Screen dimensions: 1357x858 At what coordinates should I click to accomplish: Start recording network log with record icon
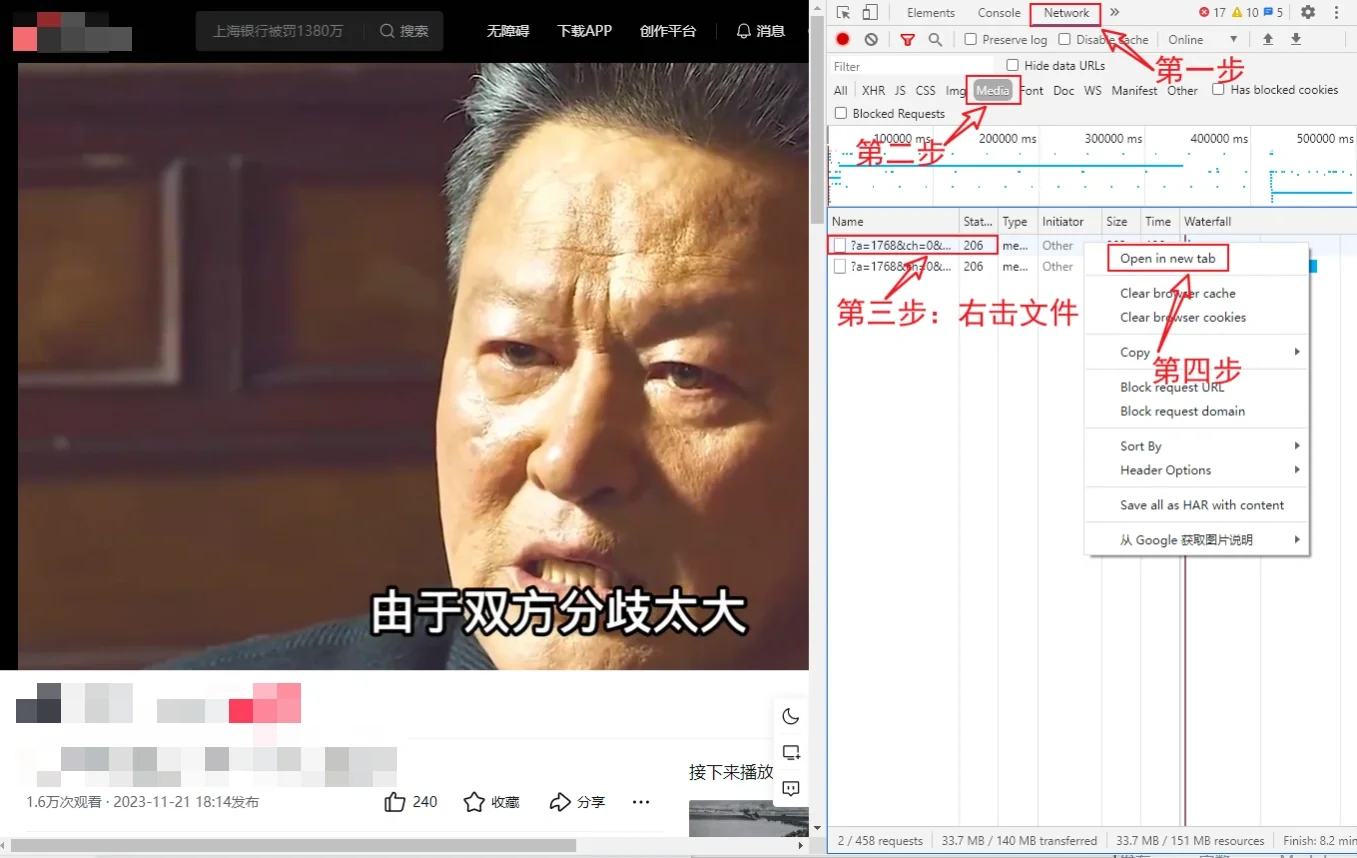843,39
